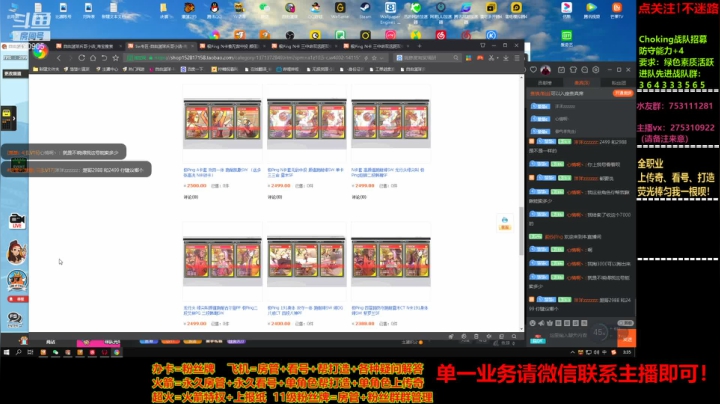Click the round speech bubble icon in chat header
Viewport: 720px width, 404px height.
(x=585, y=70)
